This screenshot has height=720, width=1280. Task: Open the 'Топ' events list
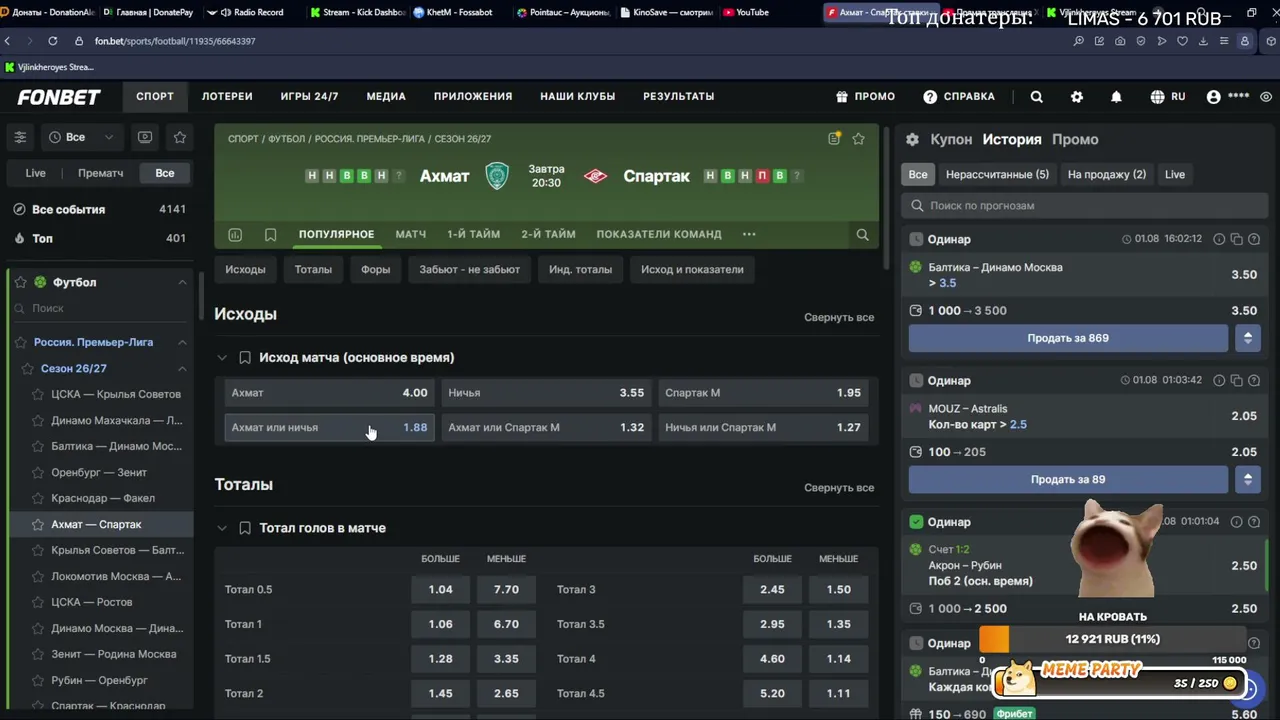tap(100, 238)
